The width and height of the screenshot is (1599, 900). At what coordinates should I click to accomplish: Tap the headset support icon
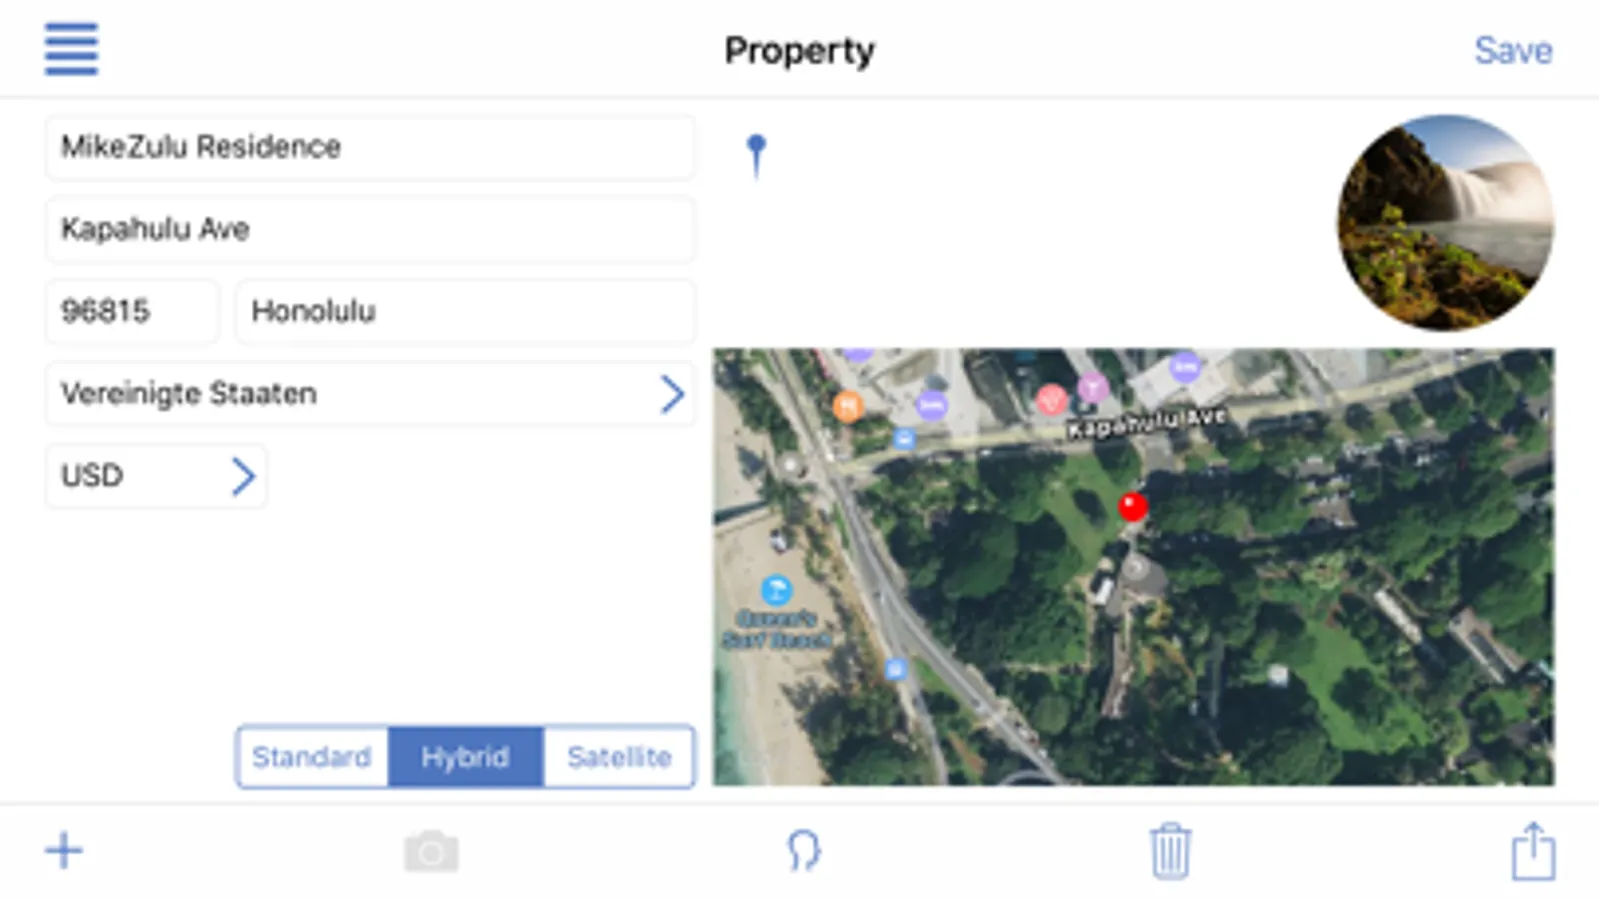(x=803, y=851)
